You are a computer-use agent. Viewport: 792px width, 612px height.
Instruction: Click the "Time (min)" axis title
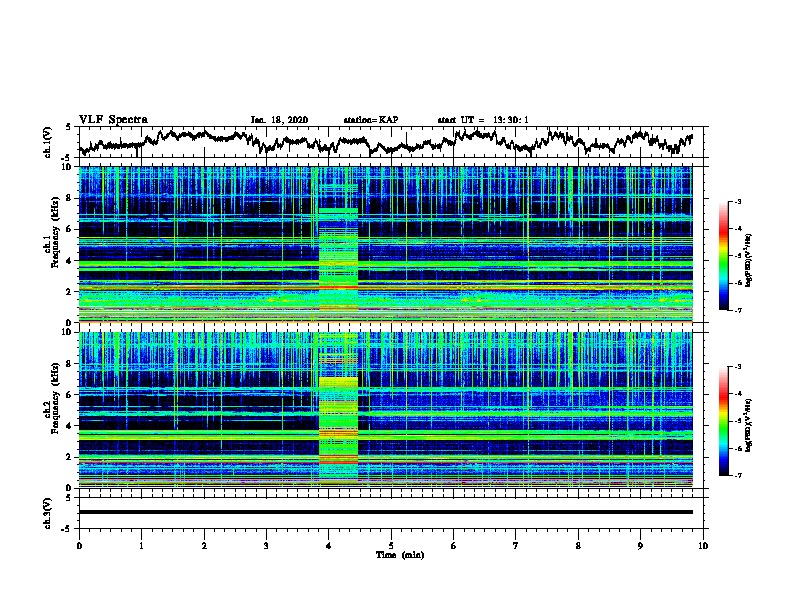(400, 555)
